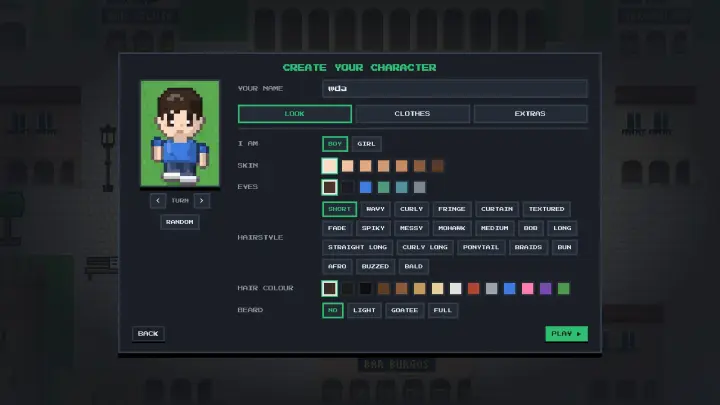Choose green hair colour swatch
Viewport: 720px width, 405px height.
tap(563, 288)
